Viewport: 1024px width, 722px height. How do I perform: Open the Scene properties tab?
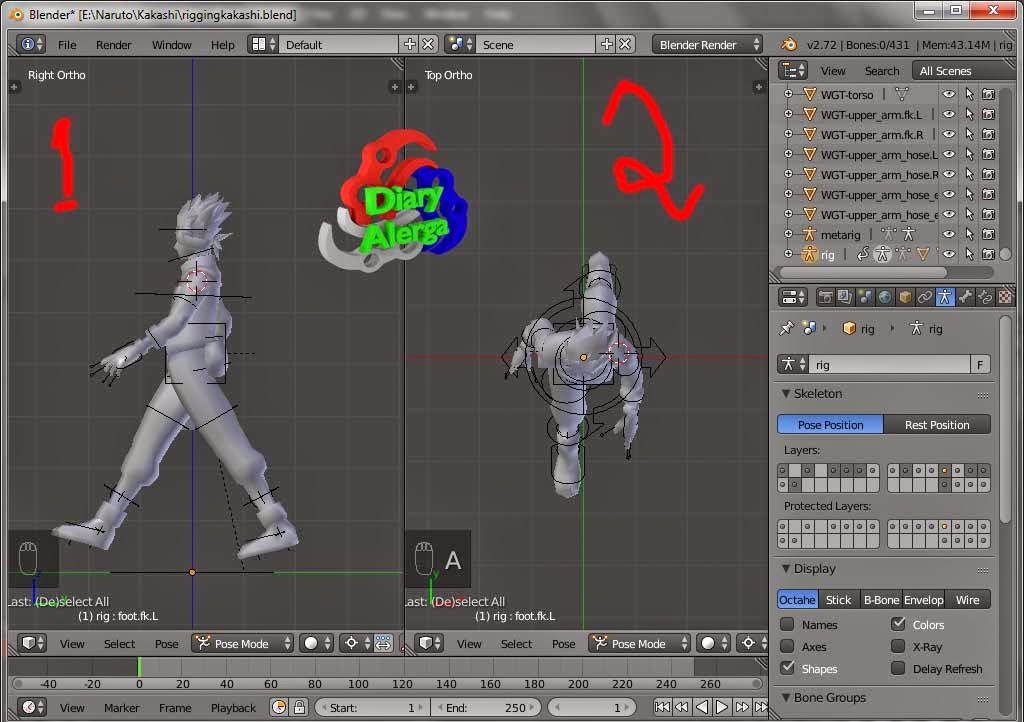coord(865,297)
